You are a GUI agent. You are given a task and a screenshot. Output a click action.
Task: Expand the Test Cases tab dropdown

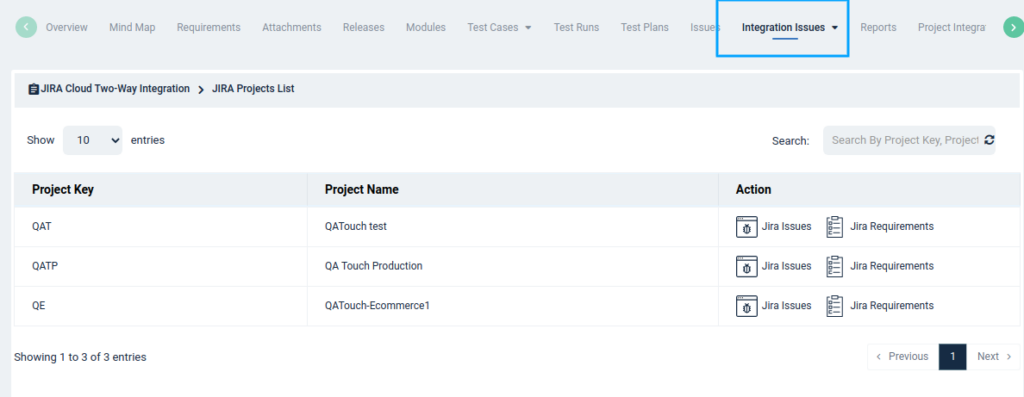[528, 28]
